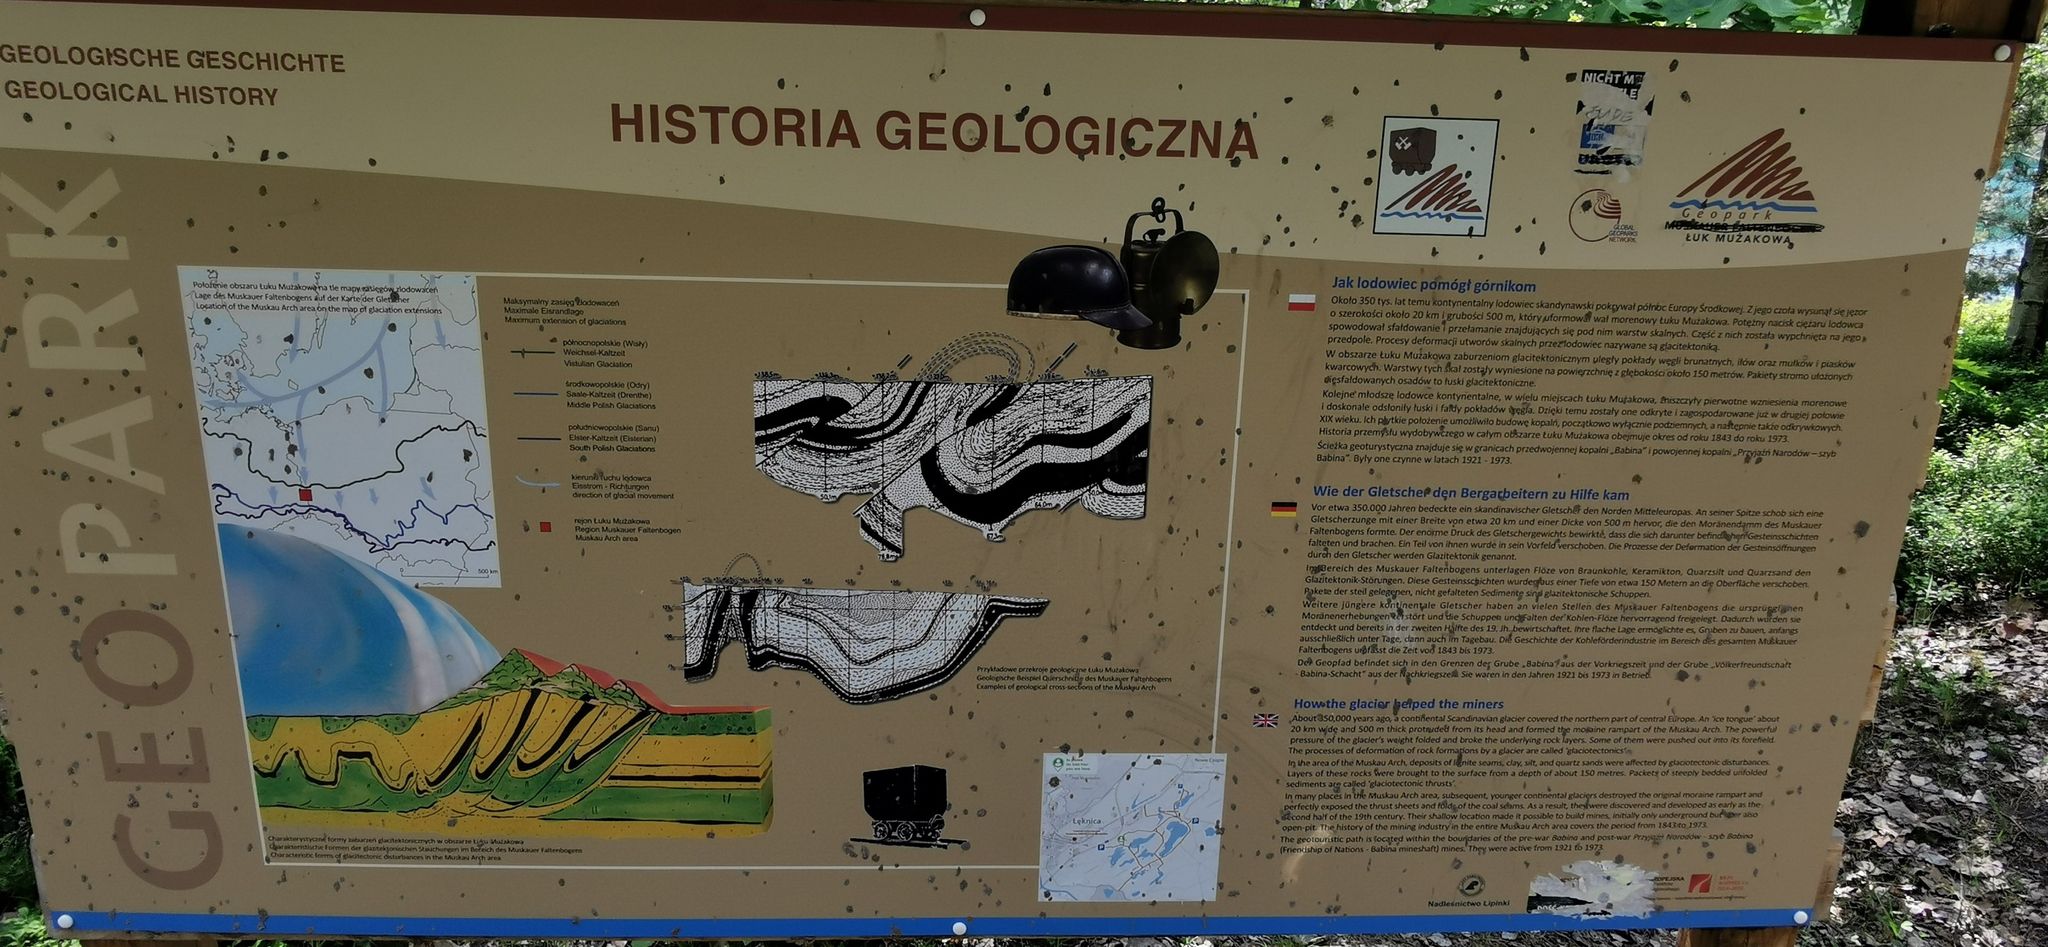The width and height of the screenshot is (2048, 947).
Task: Click the Polish flag icon
Action: tap(1301, 302)
